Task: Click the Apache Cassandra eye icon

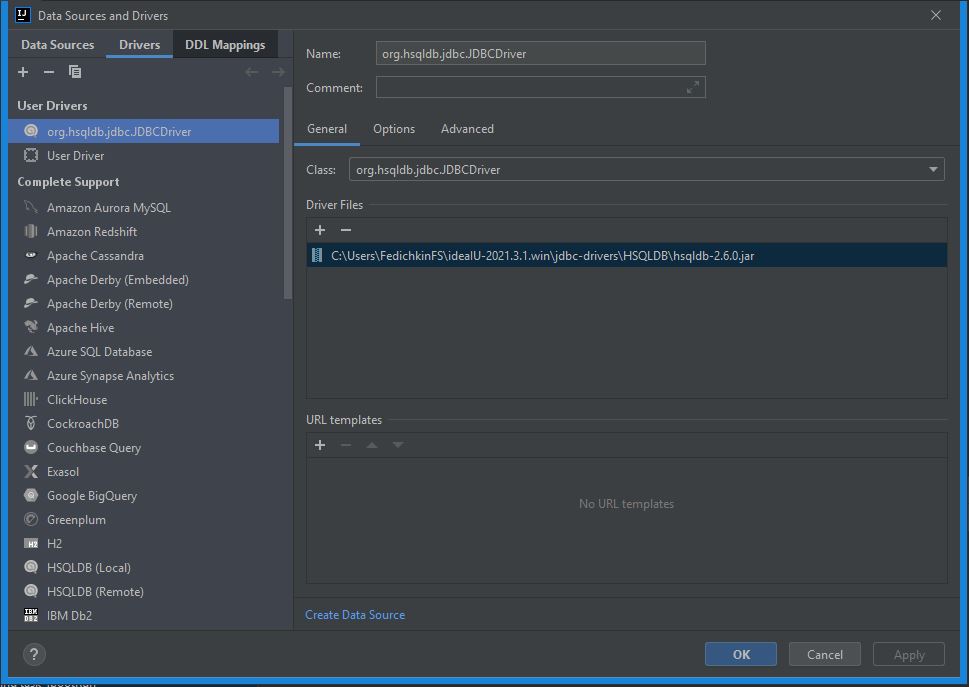Action: click(x=31, y=255)
